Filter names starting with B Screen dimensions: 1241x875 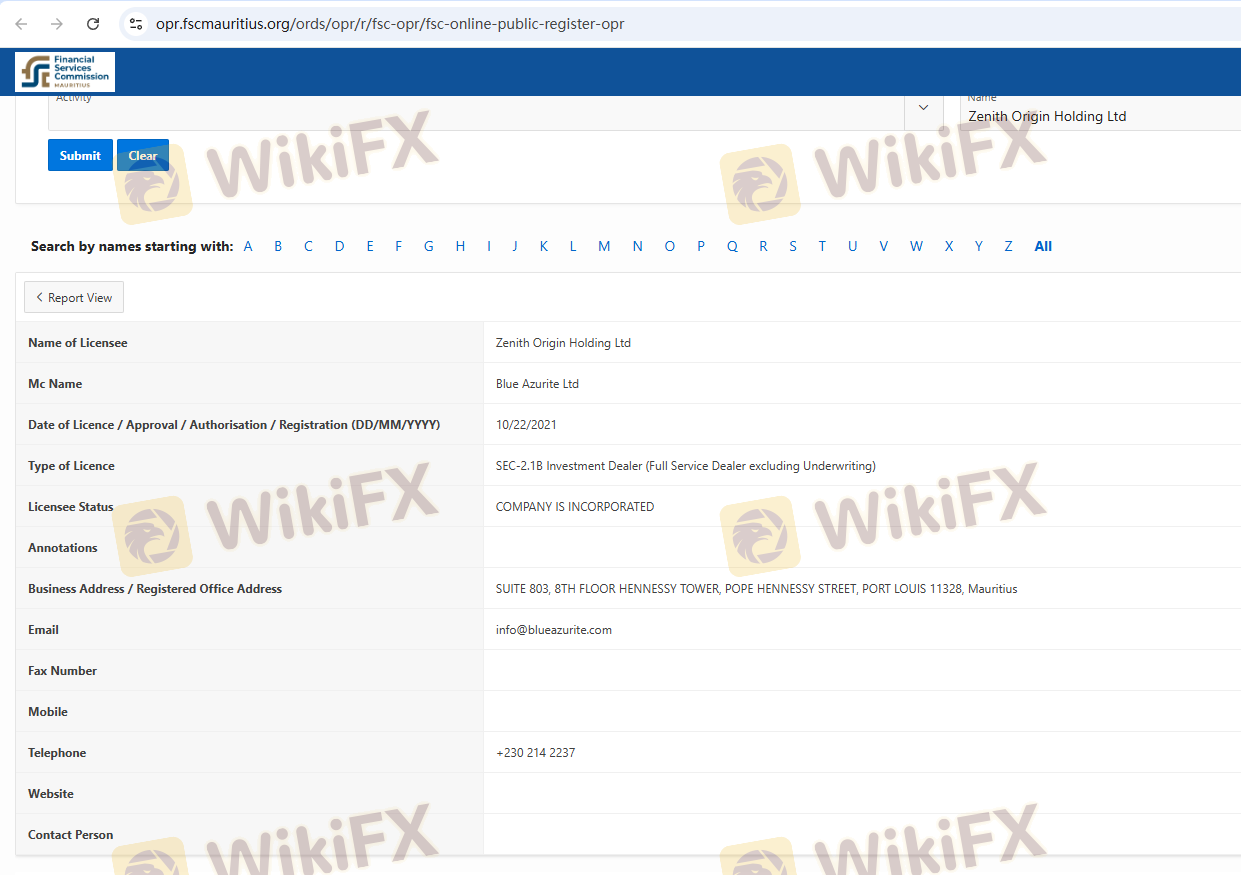(x=278, y=246)
